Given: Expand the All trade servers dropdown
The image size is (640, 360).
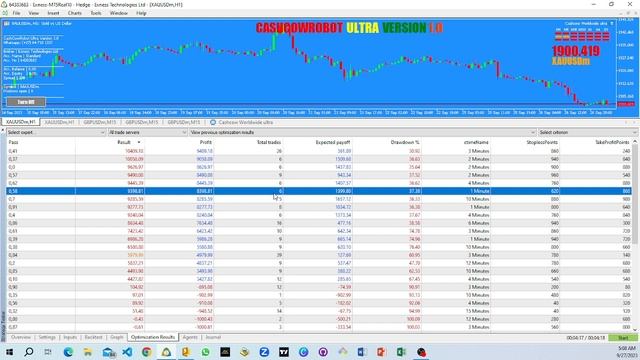Looking at the screenshot, I should [x=148, y=132].
